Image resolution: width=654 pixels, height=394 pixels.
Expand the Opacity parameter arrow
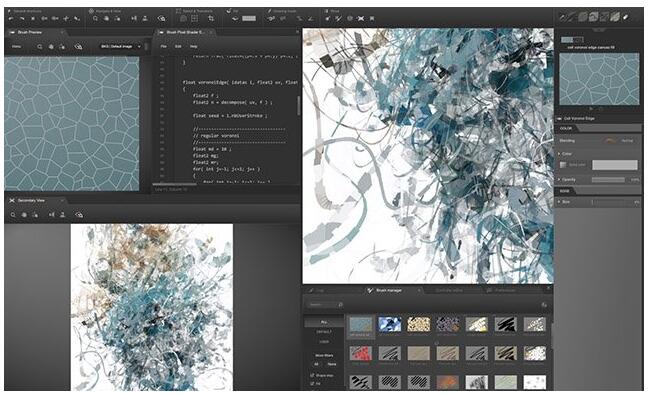coord(560,180)
